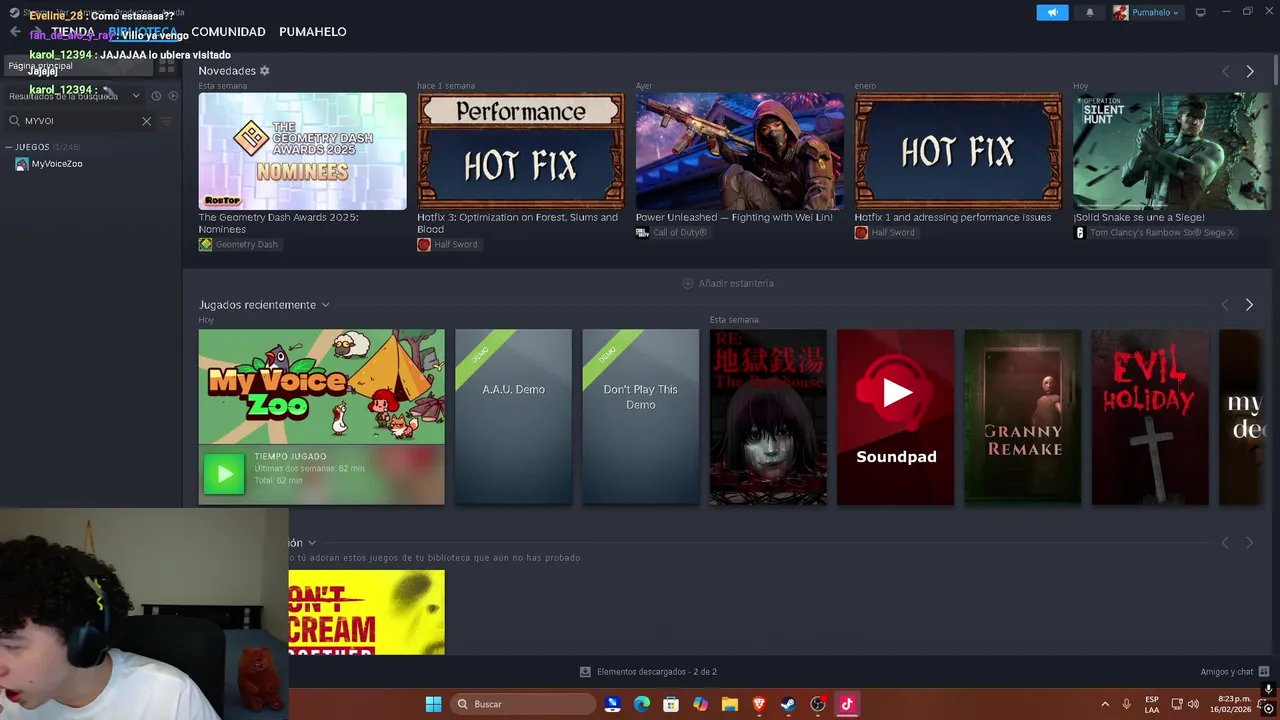This screenshot has width=1280, height=720.
Task: Sort library by recent activity clock icon
Action: 156,96
